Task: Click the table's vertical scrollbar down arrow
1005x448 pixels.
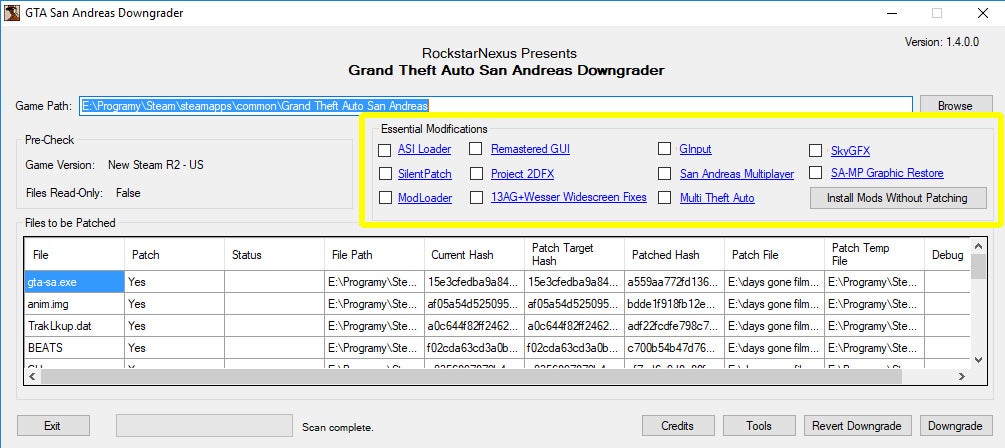Action: (x=978, y=360)
